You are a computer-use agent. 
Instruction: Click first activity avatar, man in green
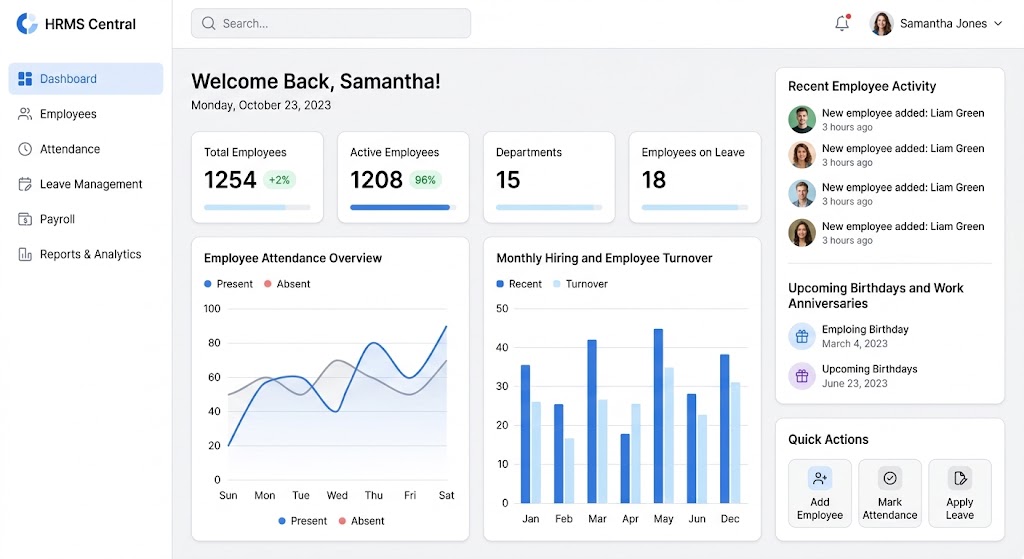tap(802, 120)
